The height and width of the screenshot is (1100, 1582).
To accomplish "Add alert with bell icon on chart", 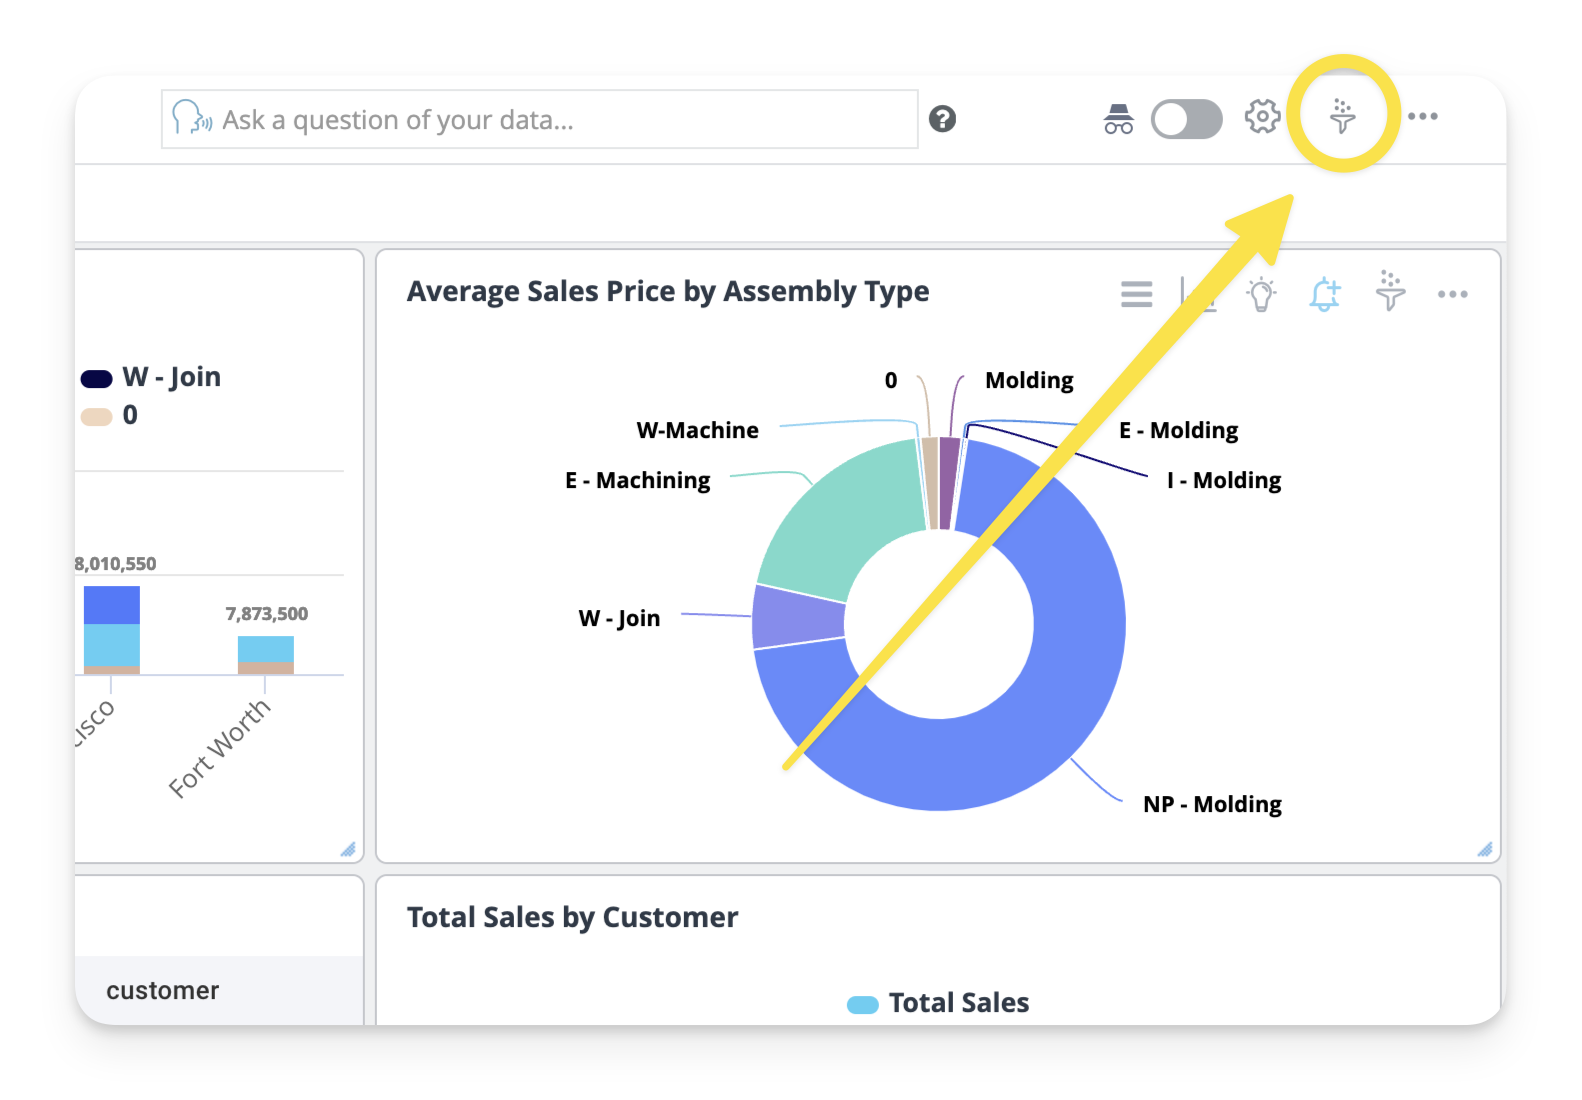I will [1325, 294].
